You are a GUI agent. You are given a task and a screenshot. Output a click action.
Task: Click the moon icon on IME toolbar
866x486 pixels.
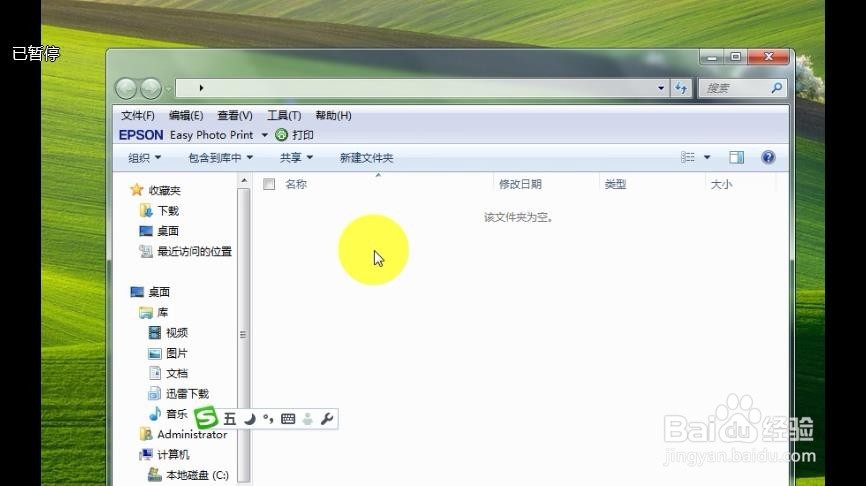click(x=250, y=419)
